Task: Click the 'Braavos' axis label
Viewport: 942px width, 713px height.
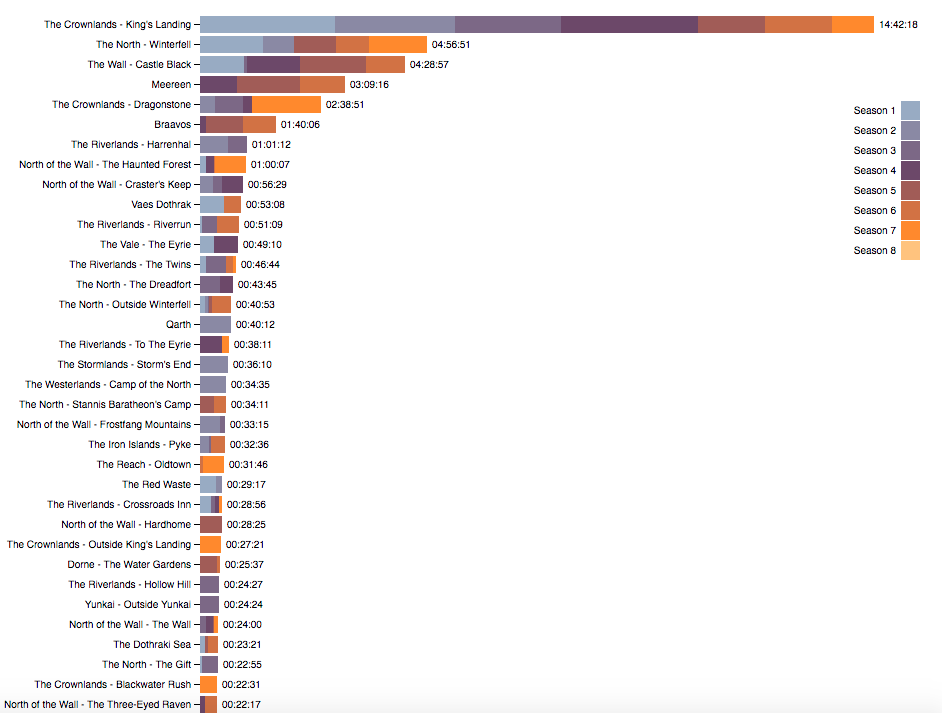Action: coord(172,124)
